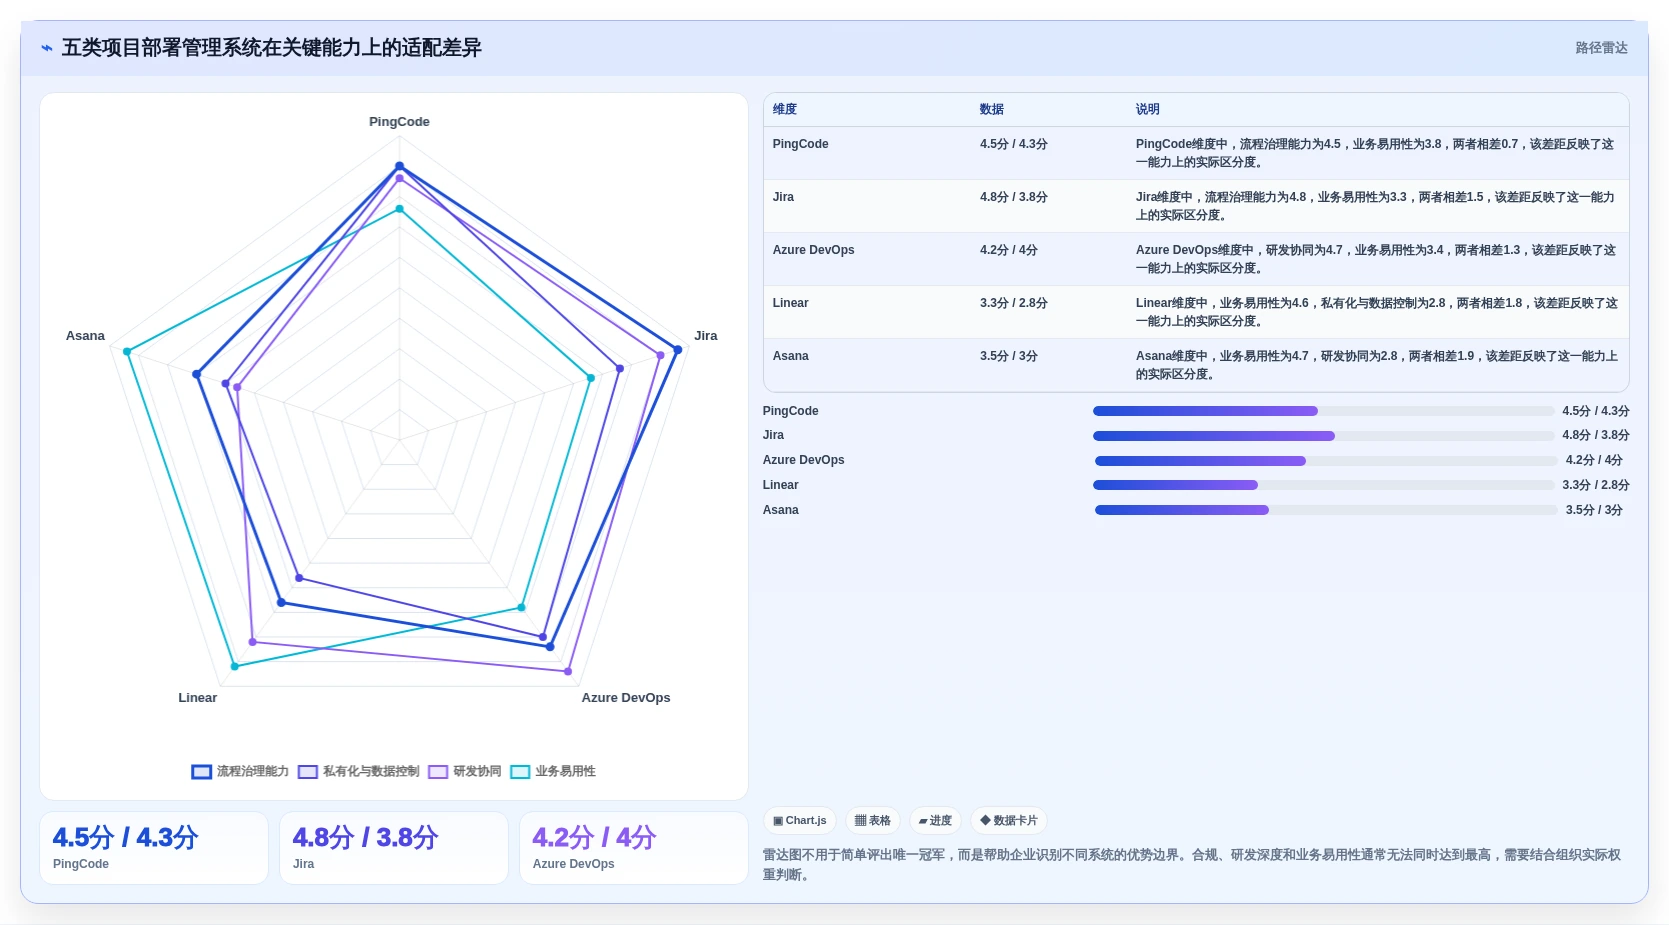Viewport: 1669px width, 925px height.
Task: Click the Asana axis label on radar
Action: [85, 336]
